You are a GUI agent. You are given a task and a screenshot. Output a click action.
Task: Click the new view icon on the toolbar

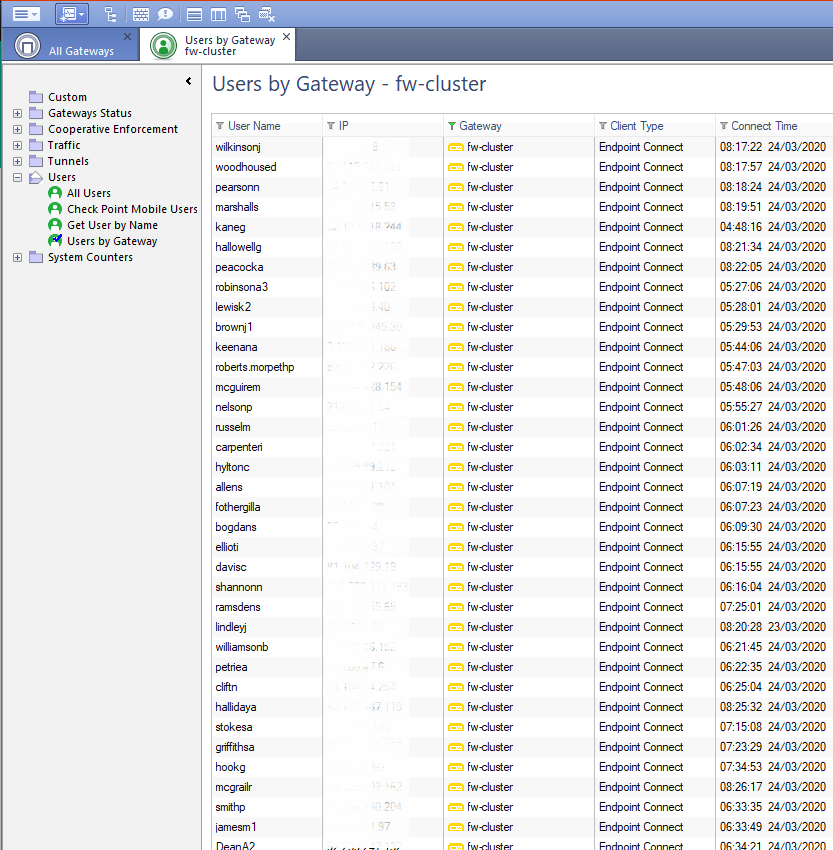(x=70, y=13)
